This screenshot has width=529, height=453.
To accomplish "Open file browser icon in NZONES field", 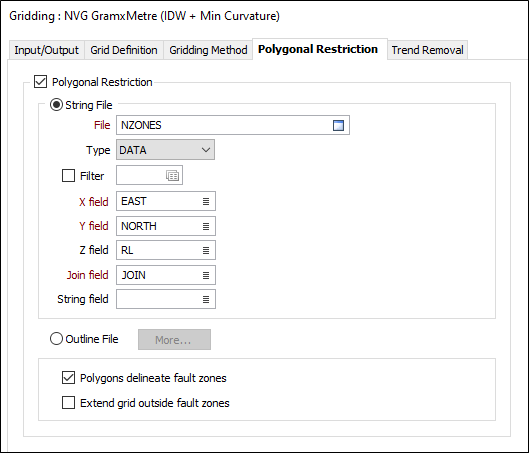I will coord(338,125).
